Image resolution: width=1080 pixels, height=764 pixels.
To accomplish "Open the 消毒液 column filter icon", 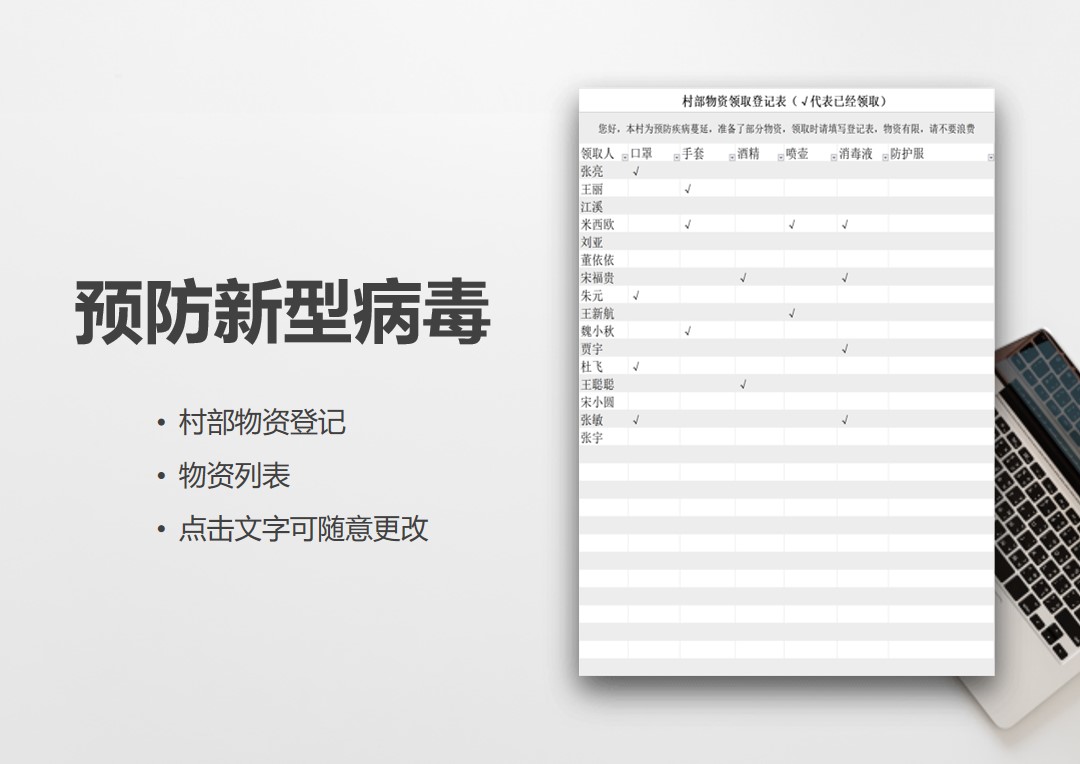I will (884, 157).
